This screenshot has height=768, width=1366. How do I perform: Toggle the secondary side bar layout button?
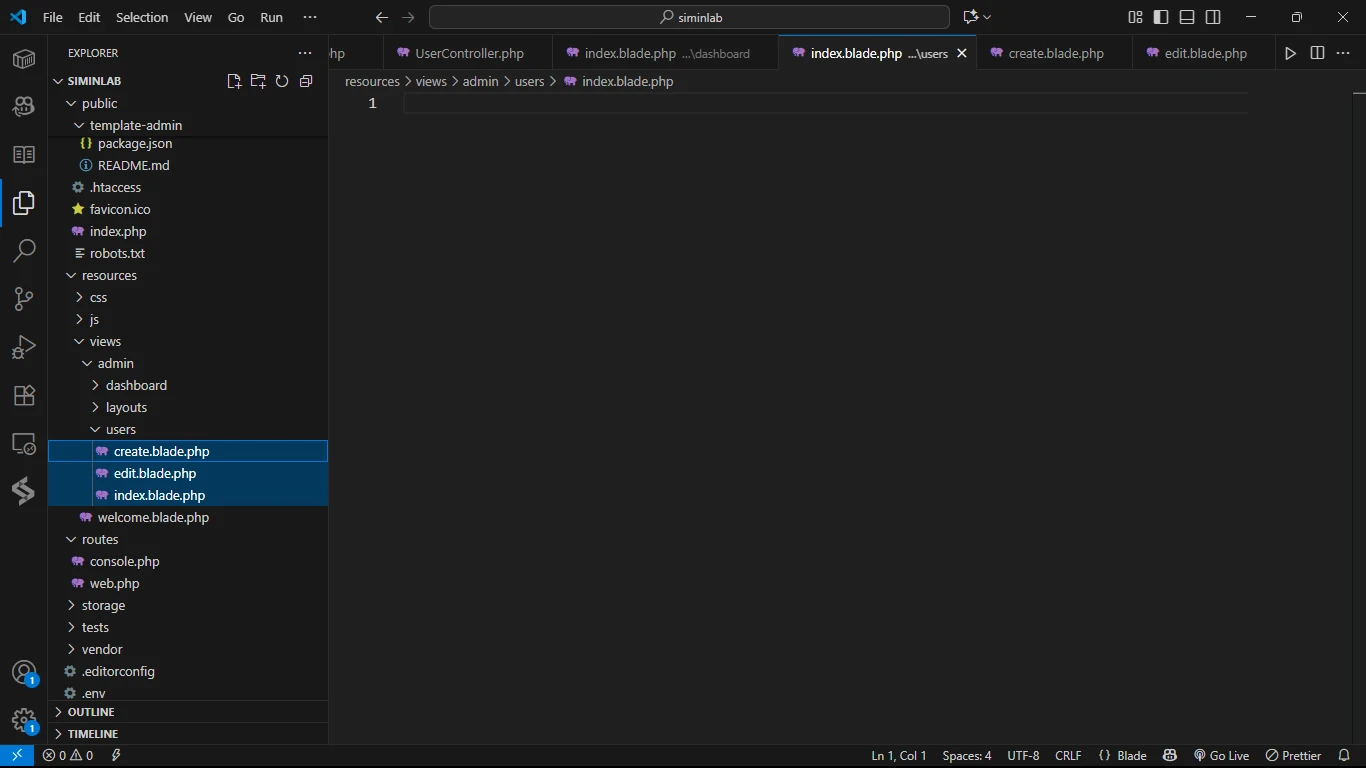coord(1213,17)
